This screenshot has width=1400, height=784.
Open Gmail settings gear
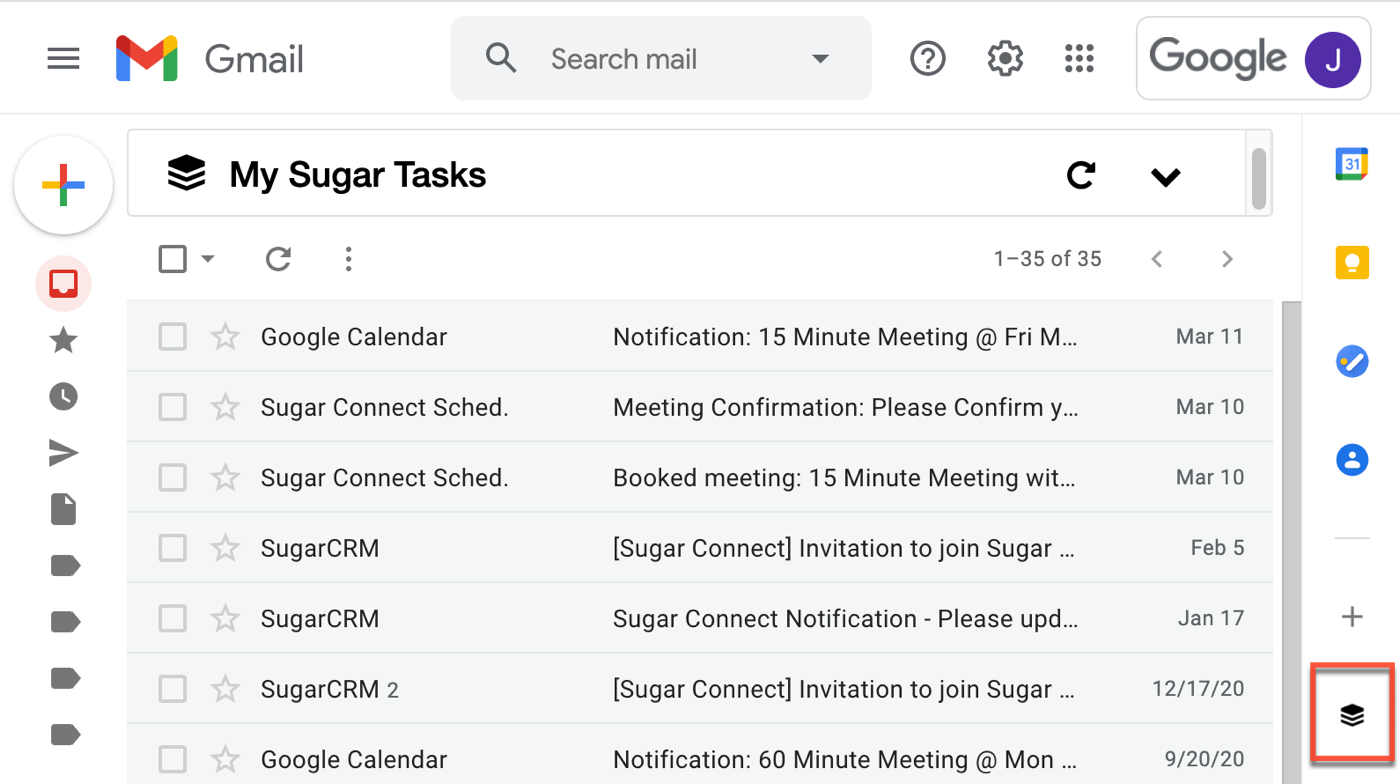point(1005,59)
